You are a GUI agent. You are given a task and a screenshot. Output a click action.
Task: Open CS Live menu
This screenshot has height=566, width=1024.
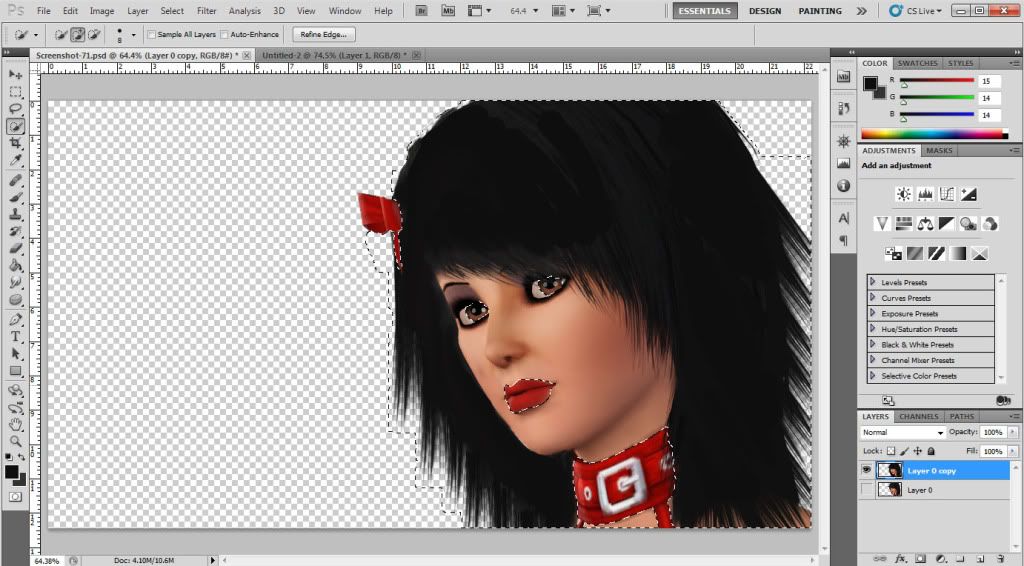(x=917, y=11)
